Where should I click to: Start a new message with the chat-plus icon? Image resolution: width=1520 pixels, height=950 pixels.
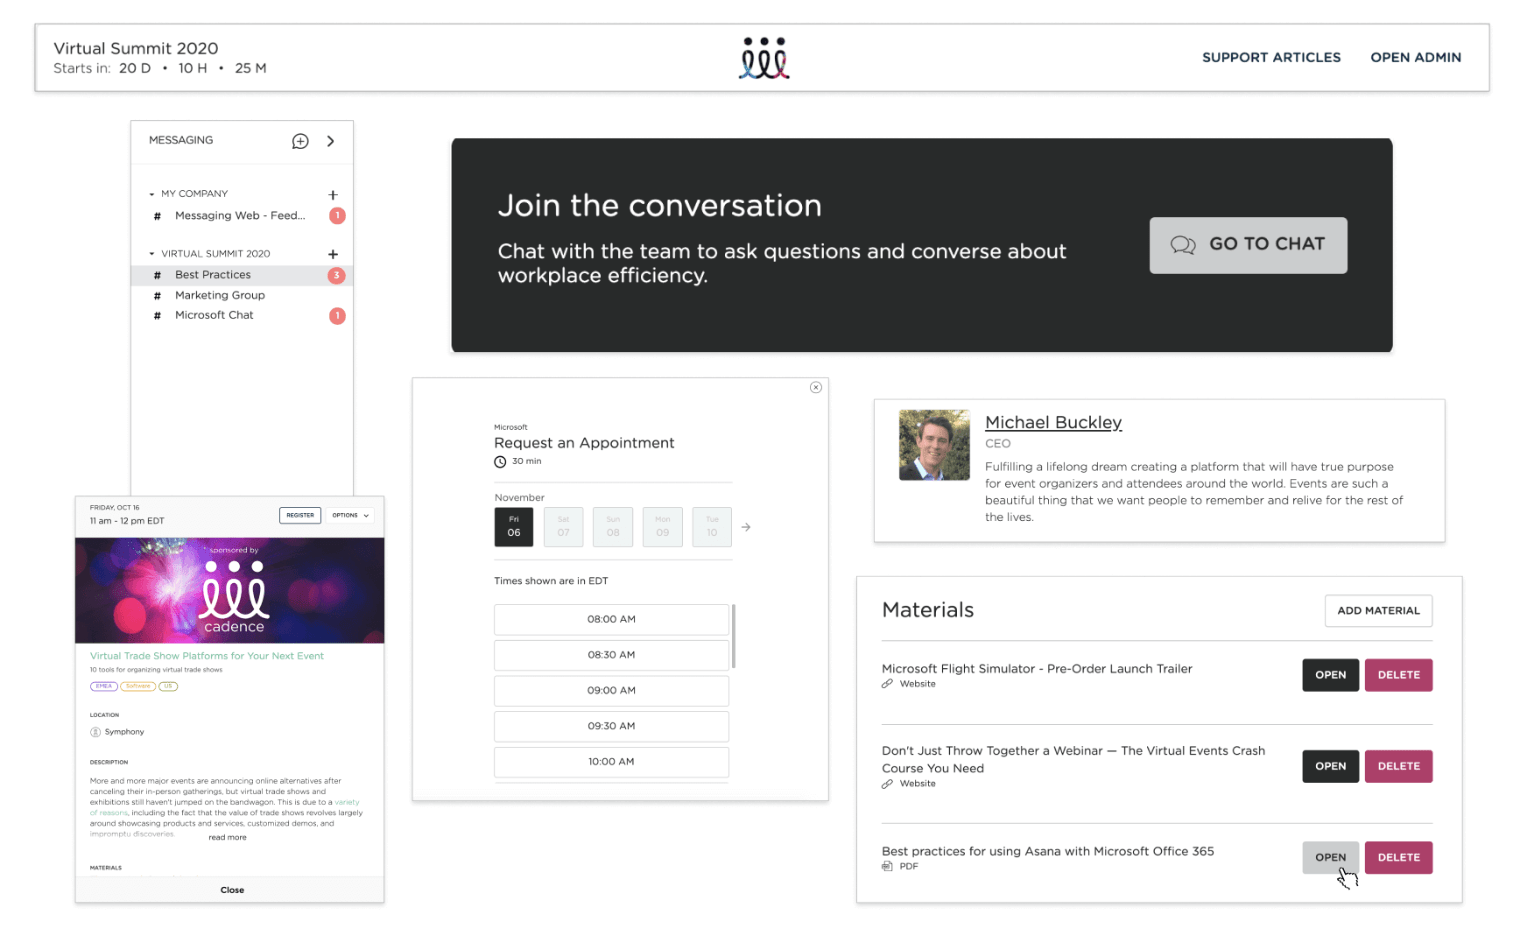(300, 141)
